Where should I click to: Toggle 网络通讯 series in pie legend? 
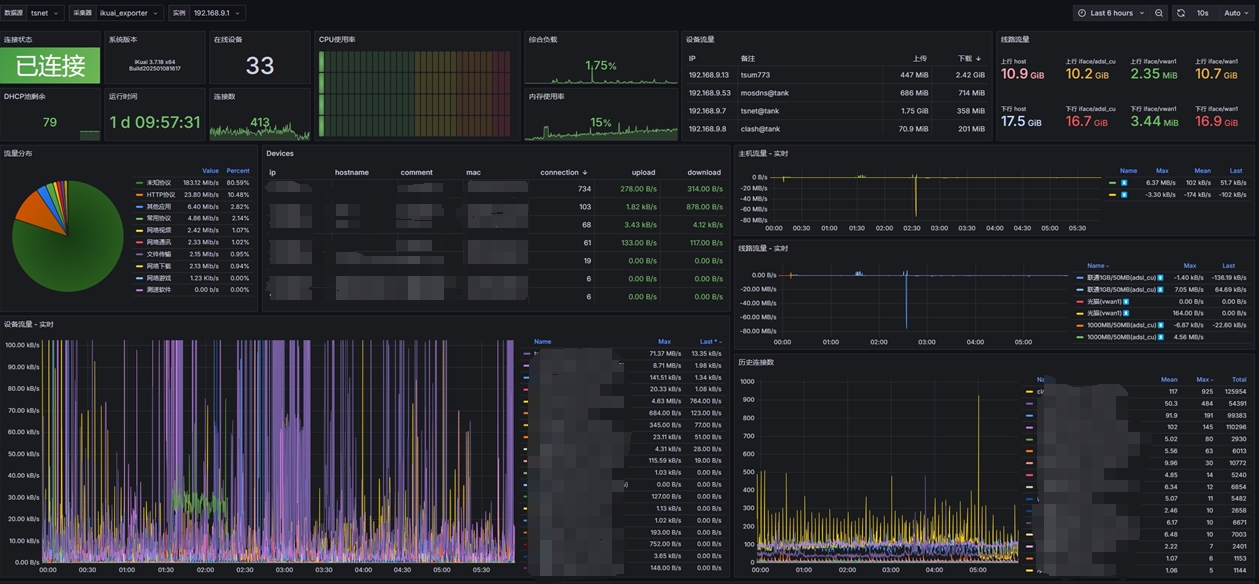pyautogui.click(x=159, y=242)
